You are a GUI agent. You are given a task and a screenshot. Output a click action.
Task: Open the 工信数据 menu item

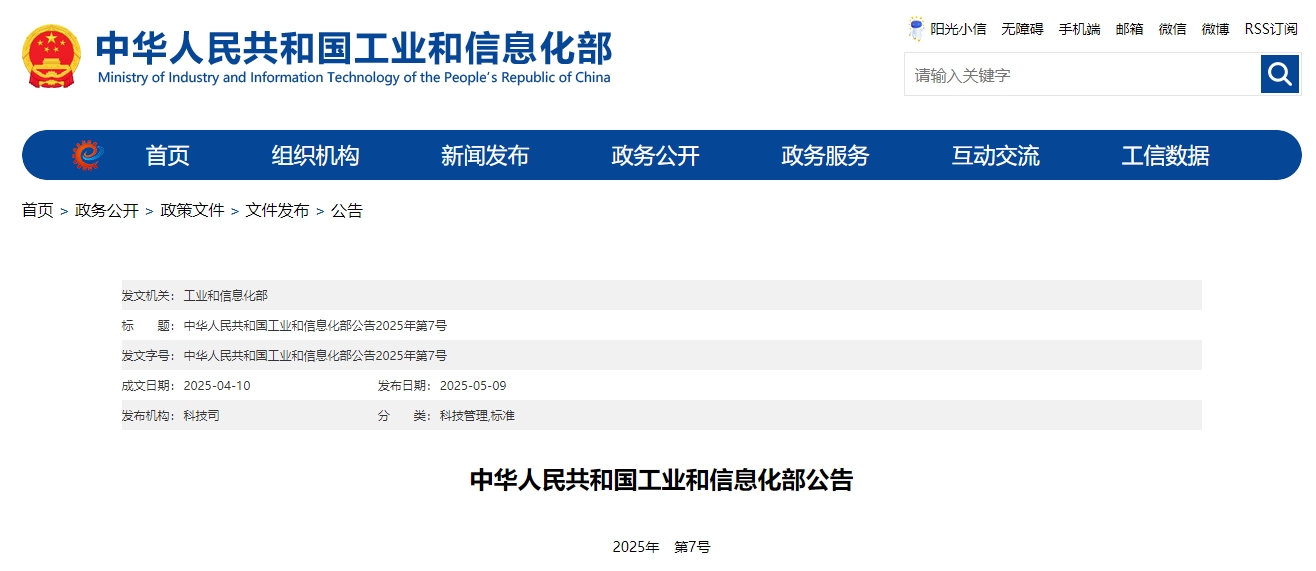(1165, 155)
